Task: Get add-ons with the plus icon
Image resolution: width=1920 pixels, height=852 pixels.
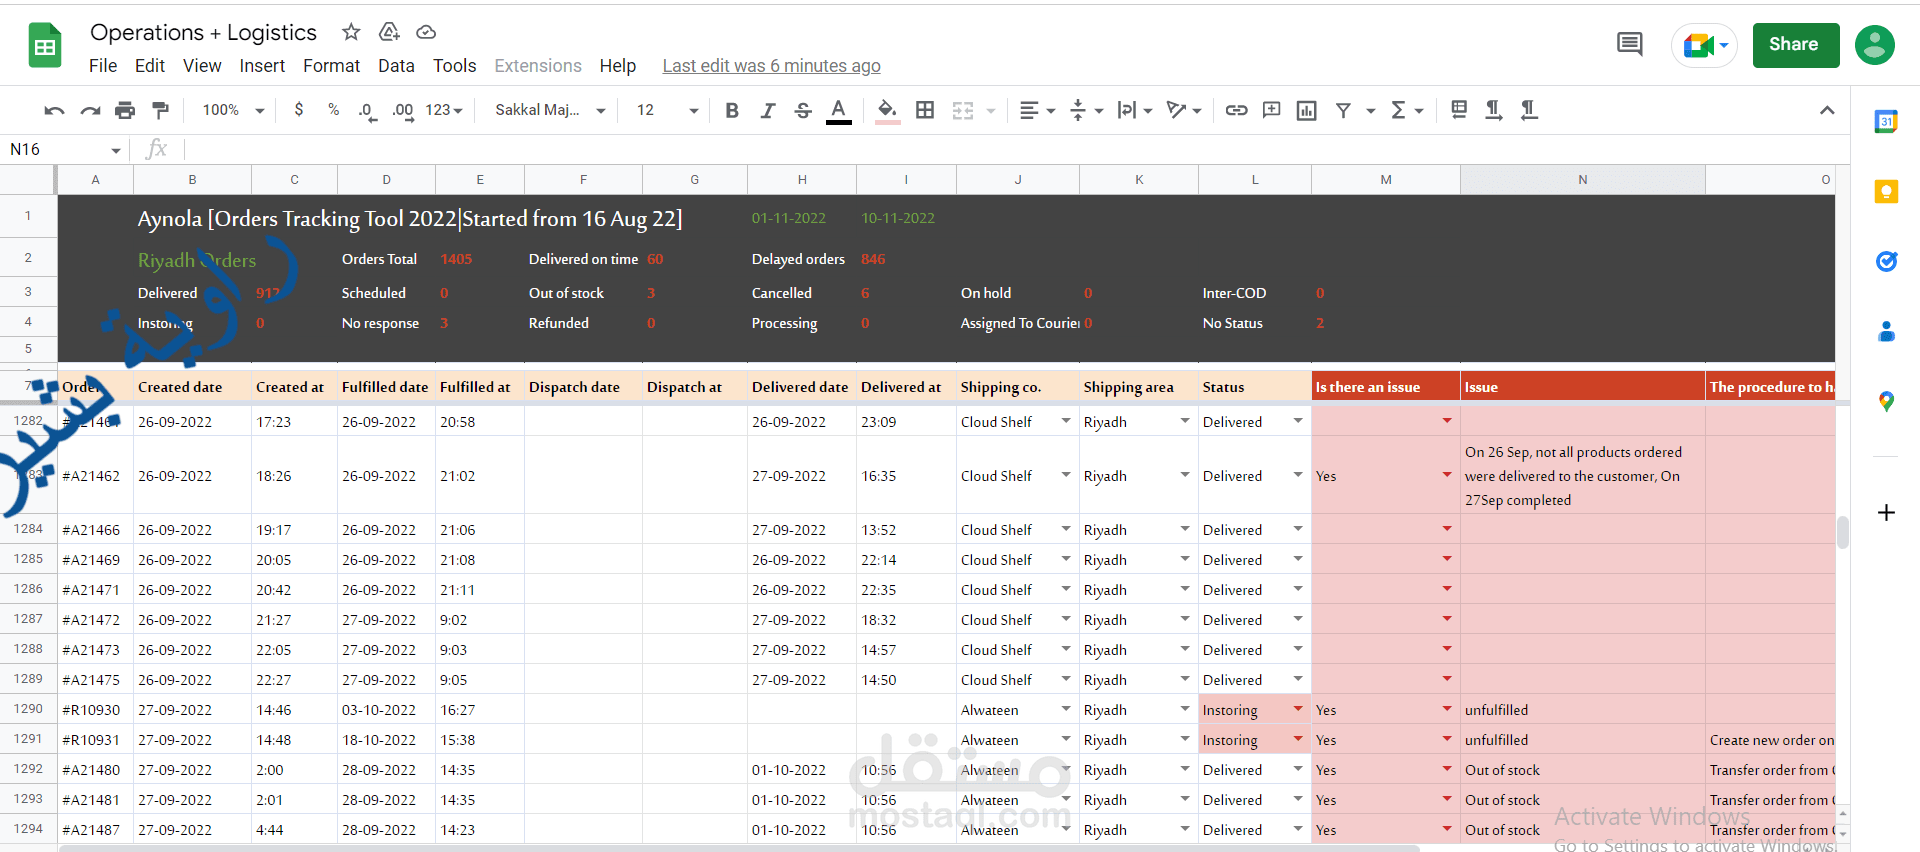Action: 1886,513
